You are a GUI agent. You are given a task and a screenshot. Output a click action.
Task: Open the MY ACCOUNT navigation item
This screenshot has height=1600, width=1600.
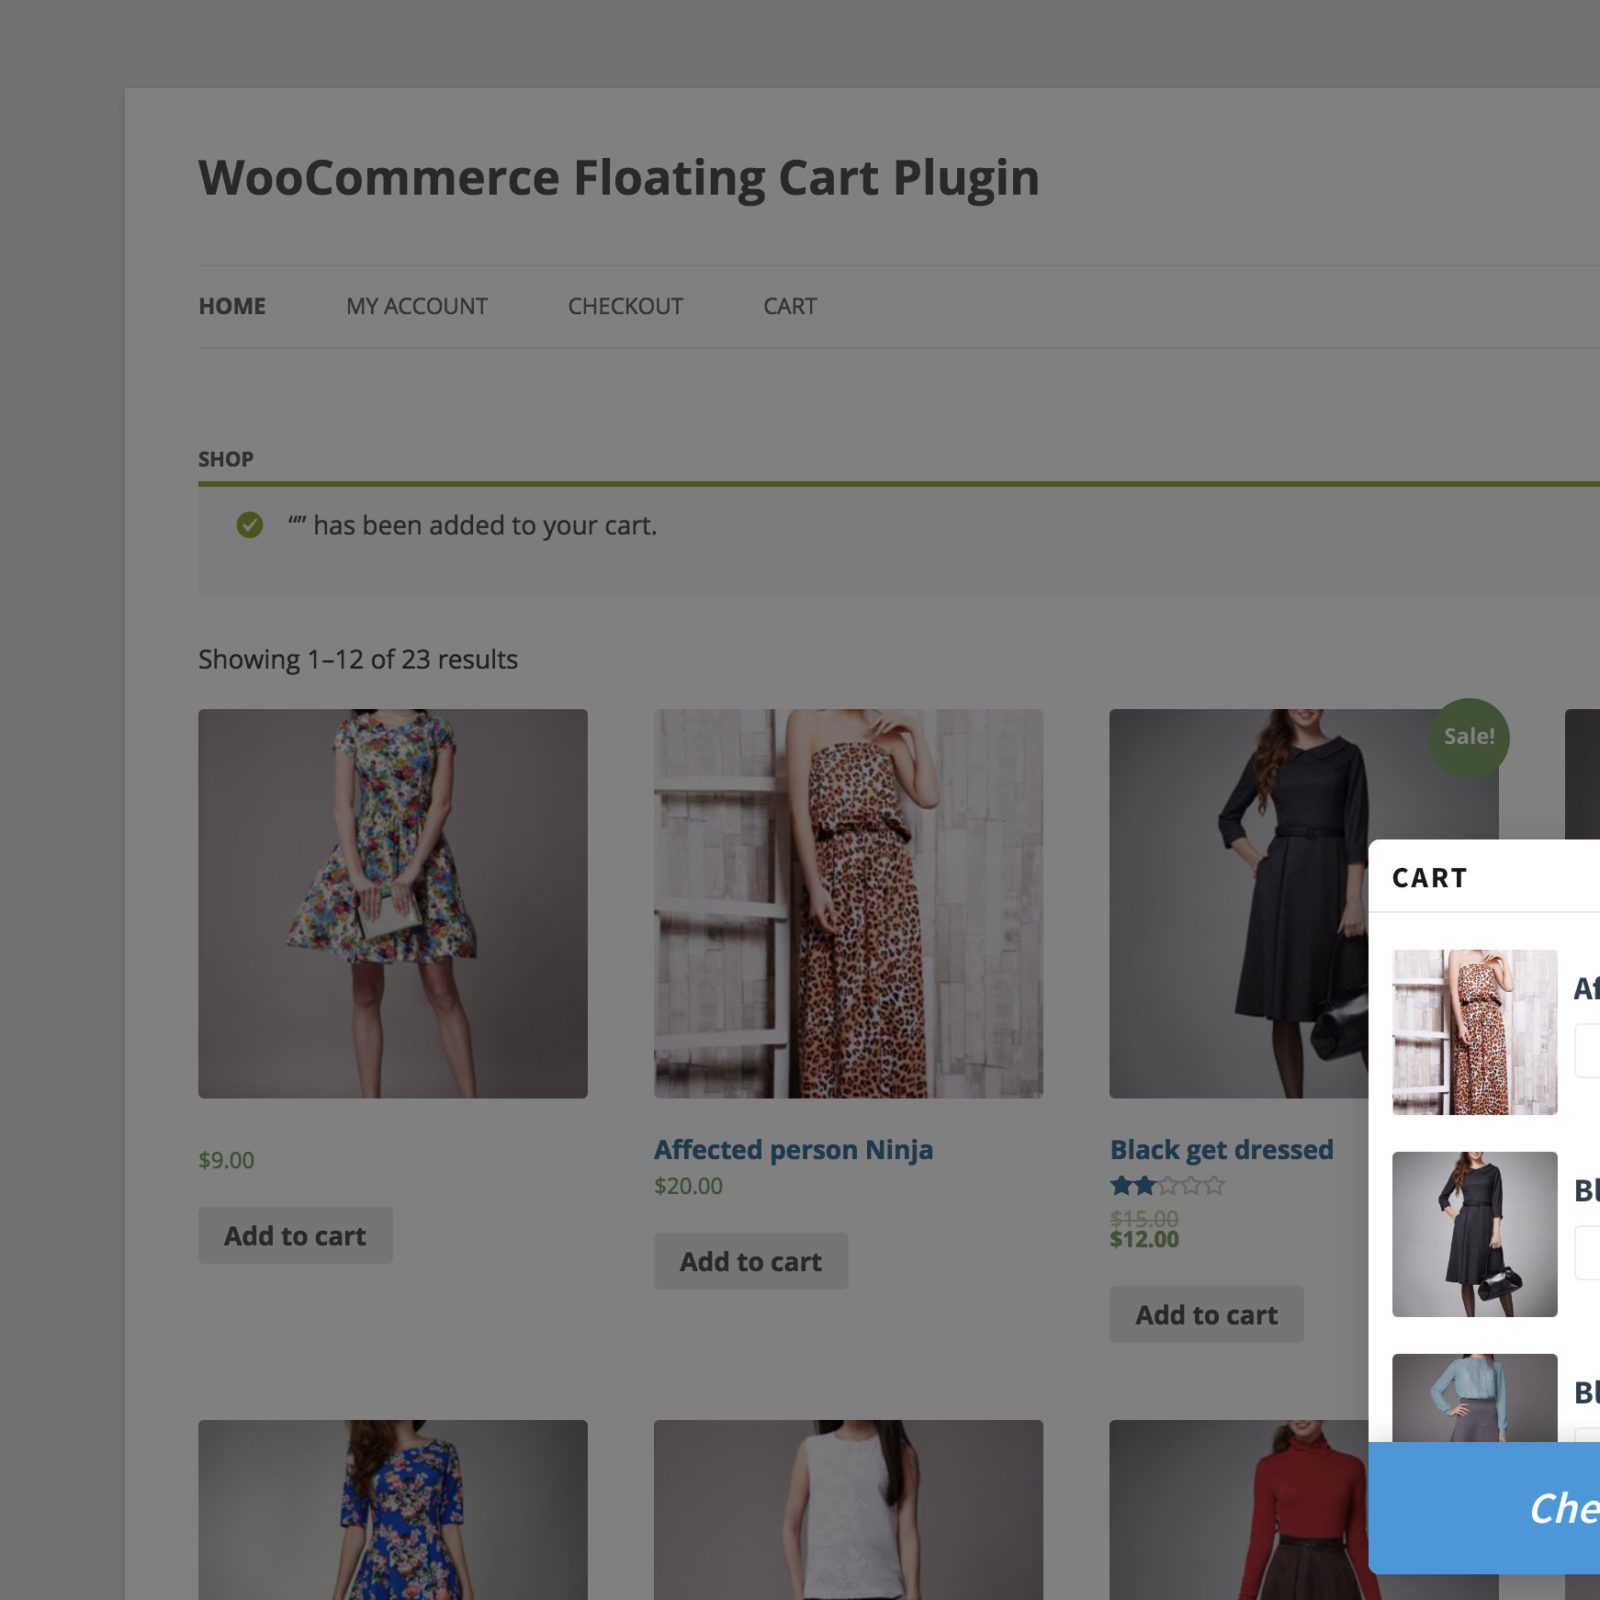[x=415, y=306]
